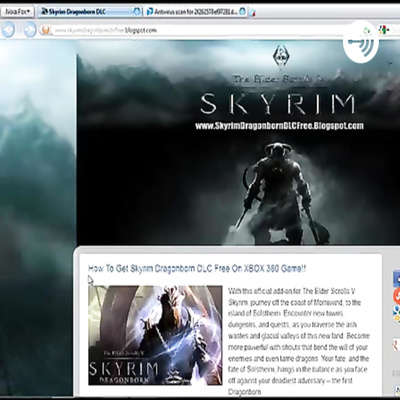
Task: Open the Nova Fox browser menu dropdown
Action: [17, 12]
